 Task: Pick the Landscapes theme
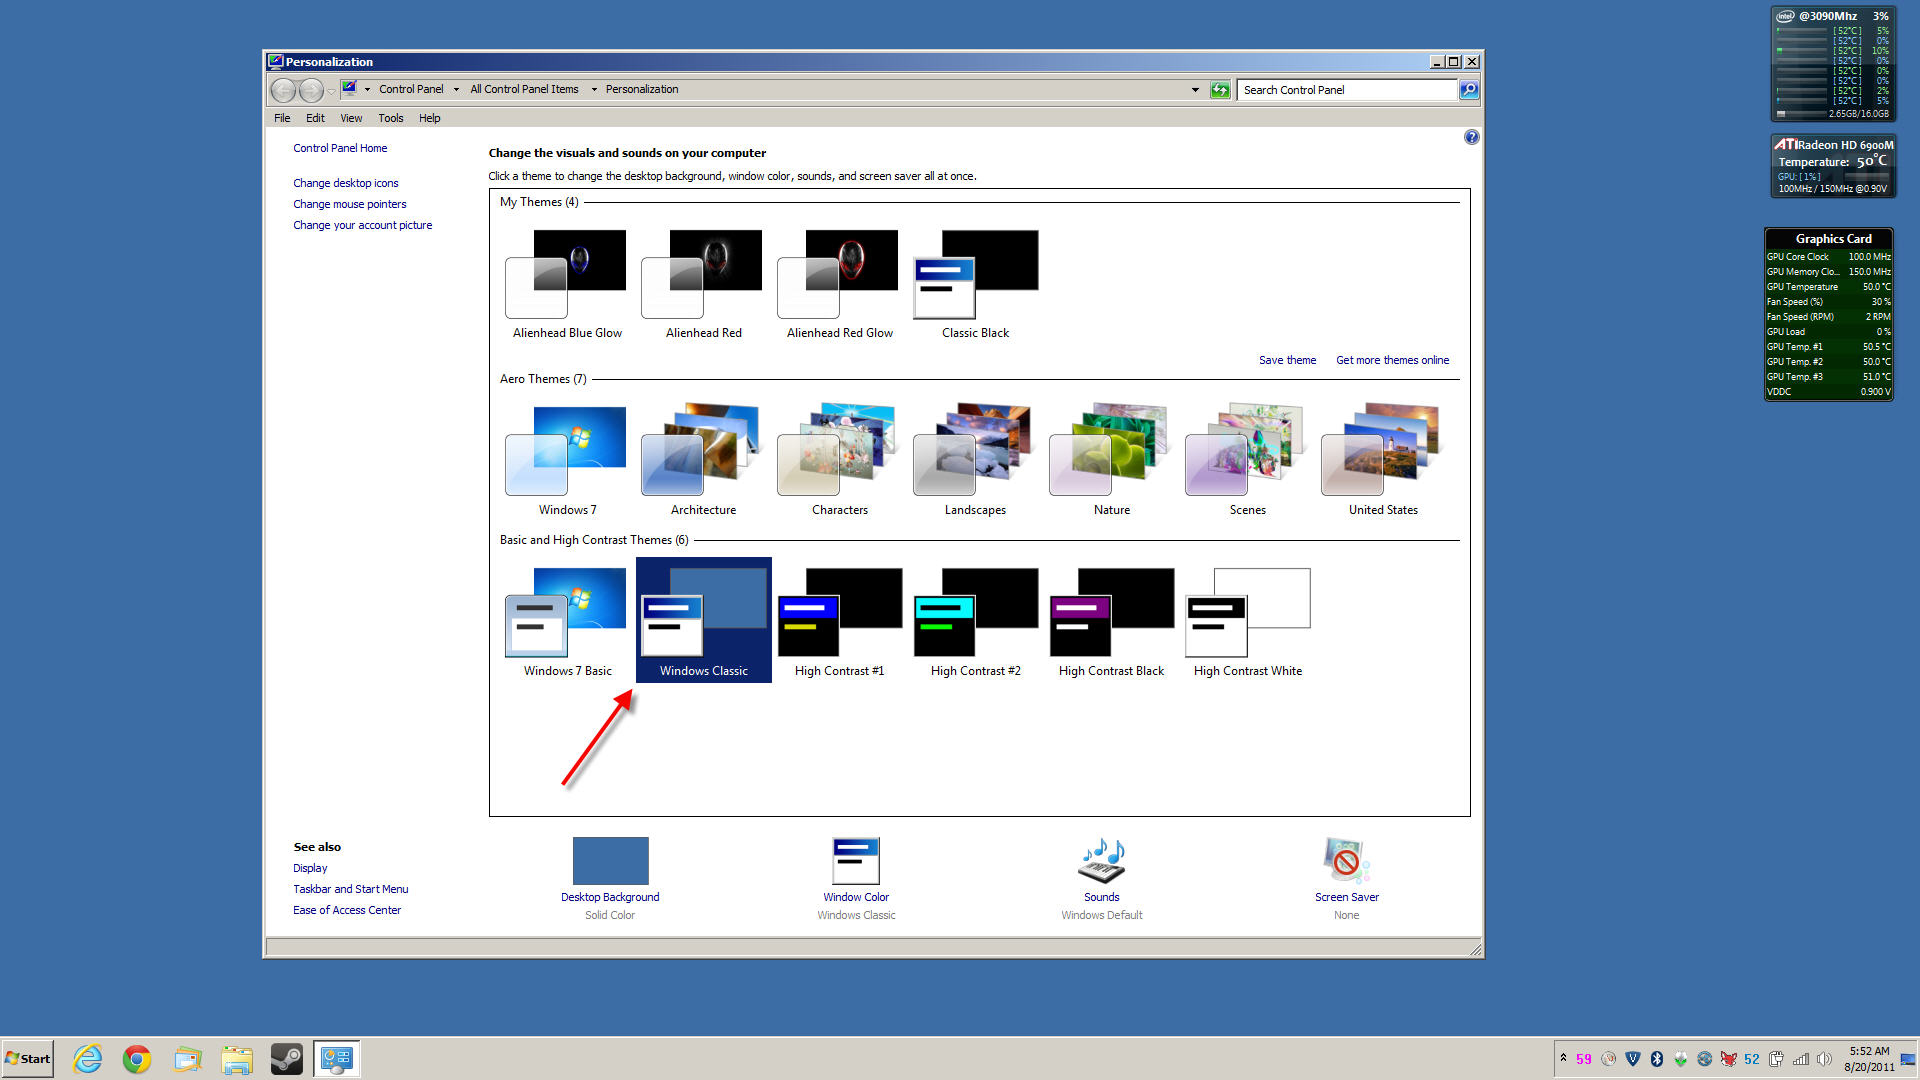(x=975, y=461)
